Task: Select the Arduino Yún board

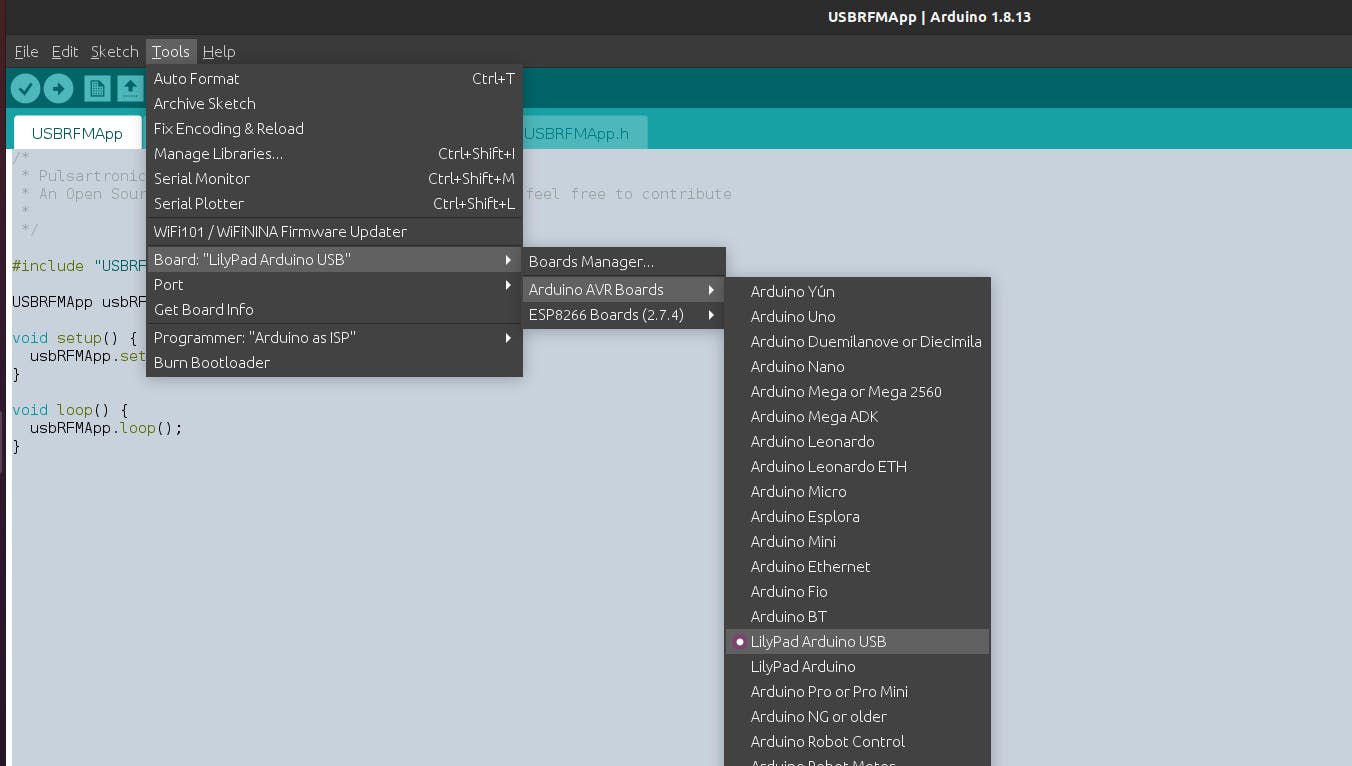Action: pos(858,292)
